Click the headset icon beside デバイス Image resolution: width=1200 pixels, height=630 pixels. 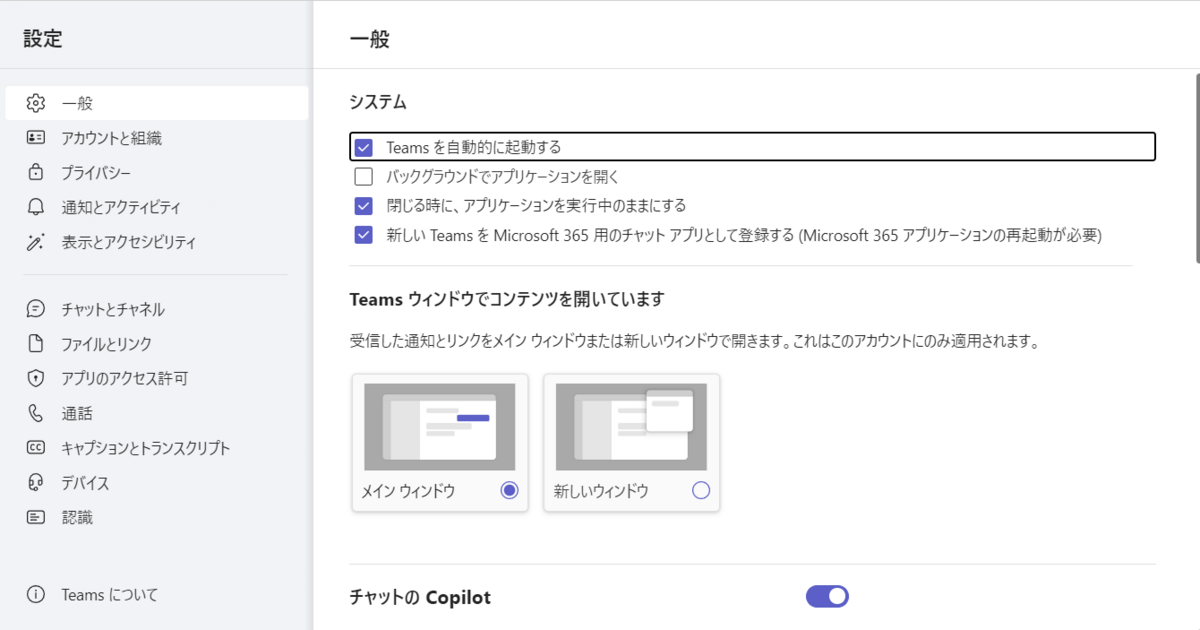point(36,483)
